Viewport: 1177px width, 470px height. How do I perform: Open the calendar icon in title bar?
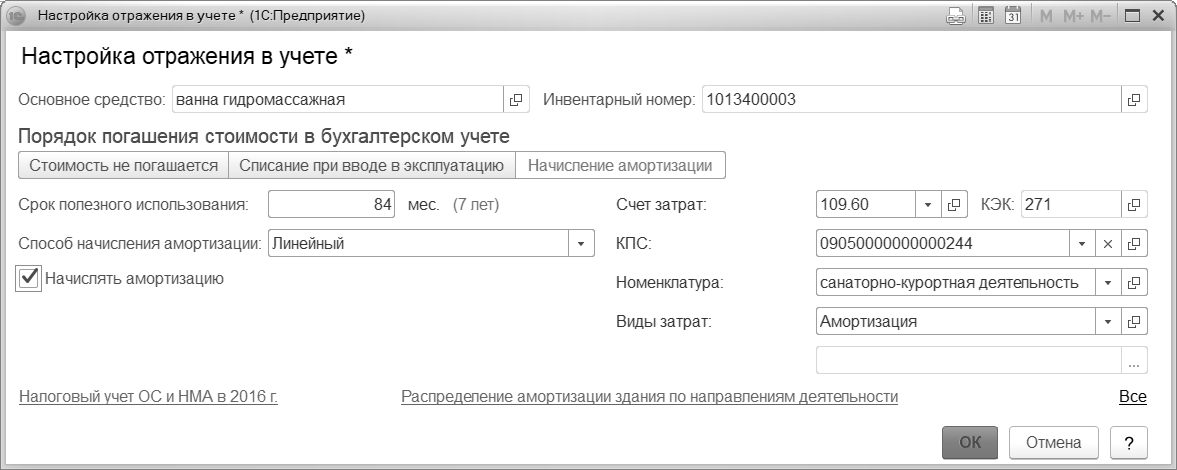pyautogui.click(x=1012, y=16)
